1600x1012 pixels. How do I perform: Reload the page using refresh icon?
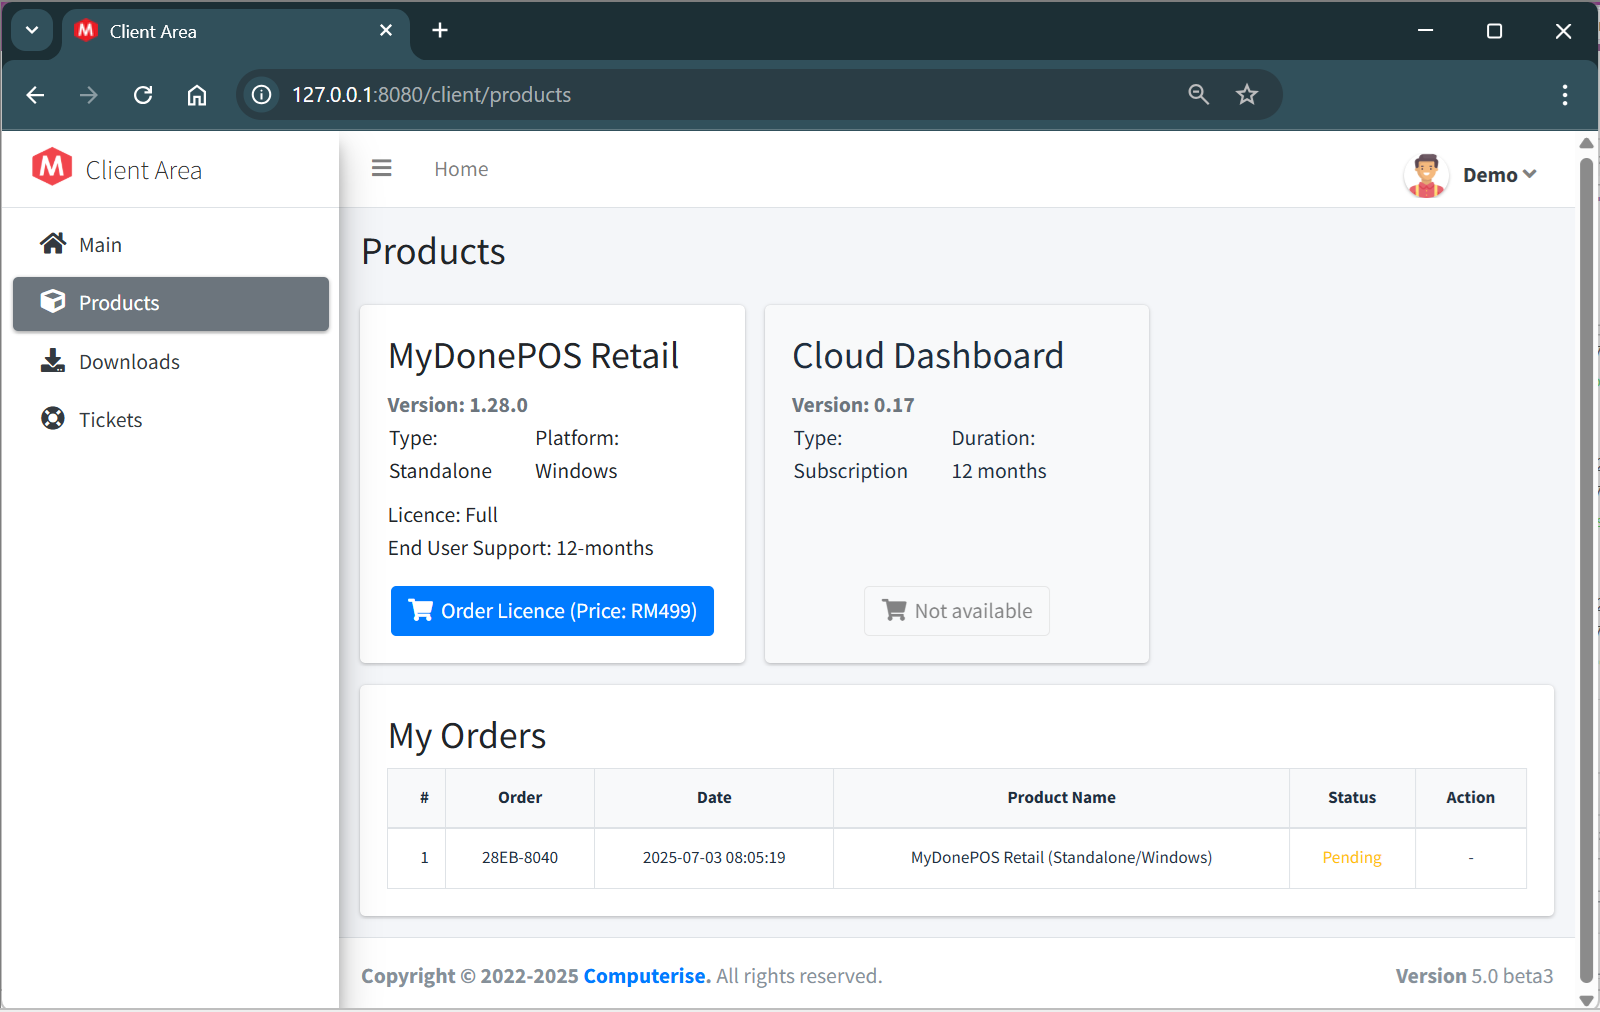click(x=143, y=95)
